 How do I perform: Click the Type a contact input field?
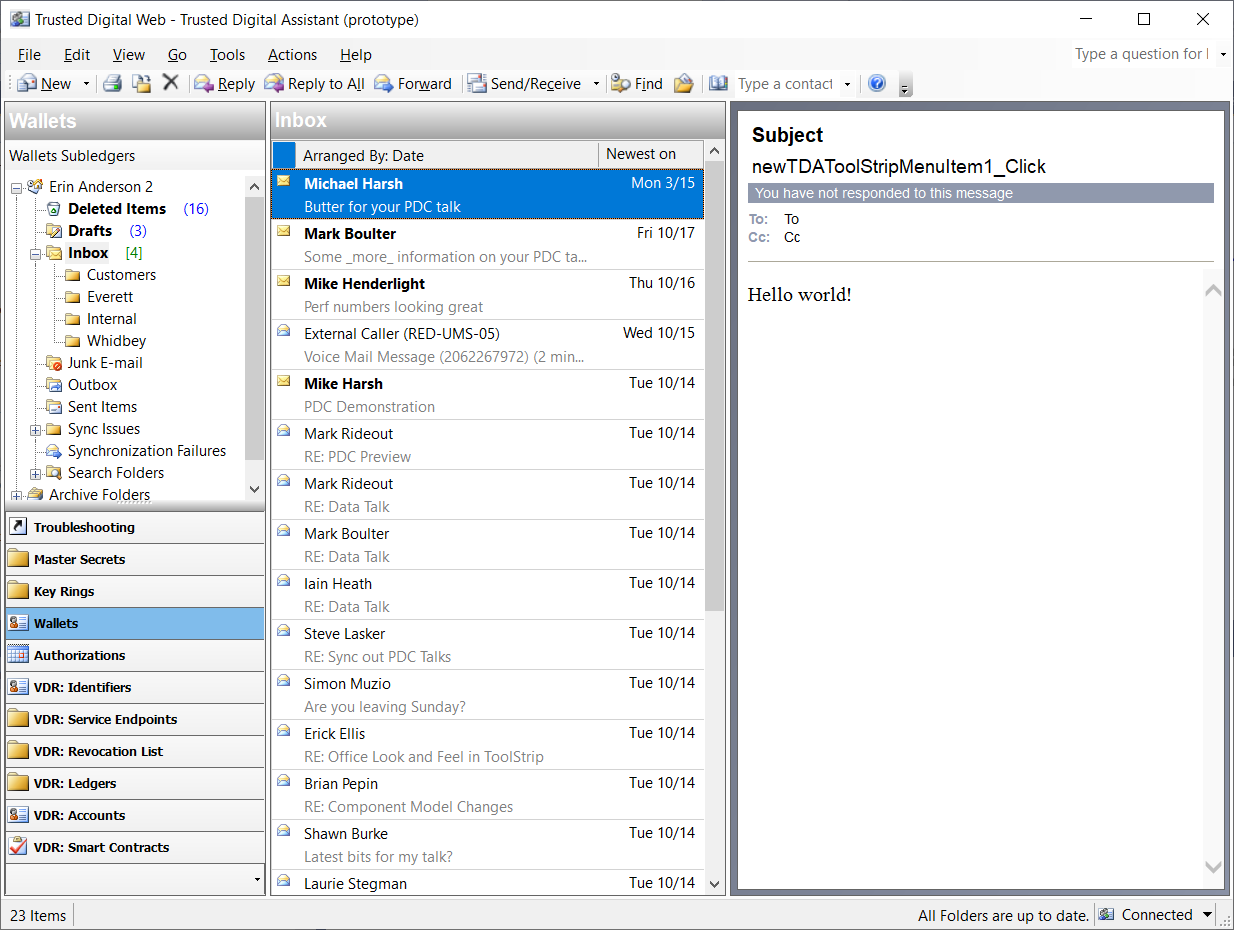tap(785, 84)
